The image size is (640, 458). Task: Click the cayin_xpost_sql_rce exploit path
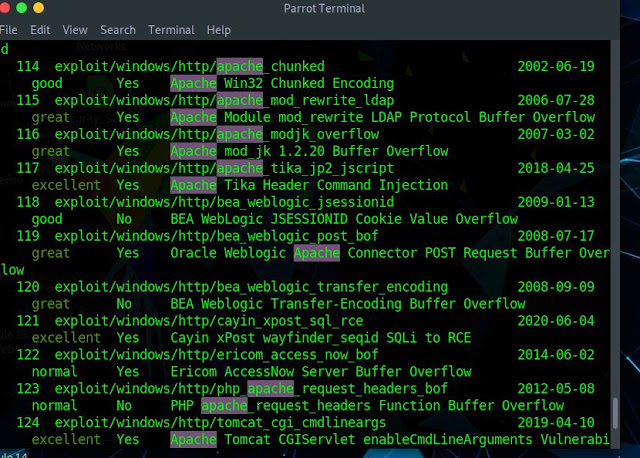point(209,320)
